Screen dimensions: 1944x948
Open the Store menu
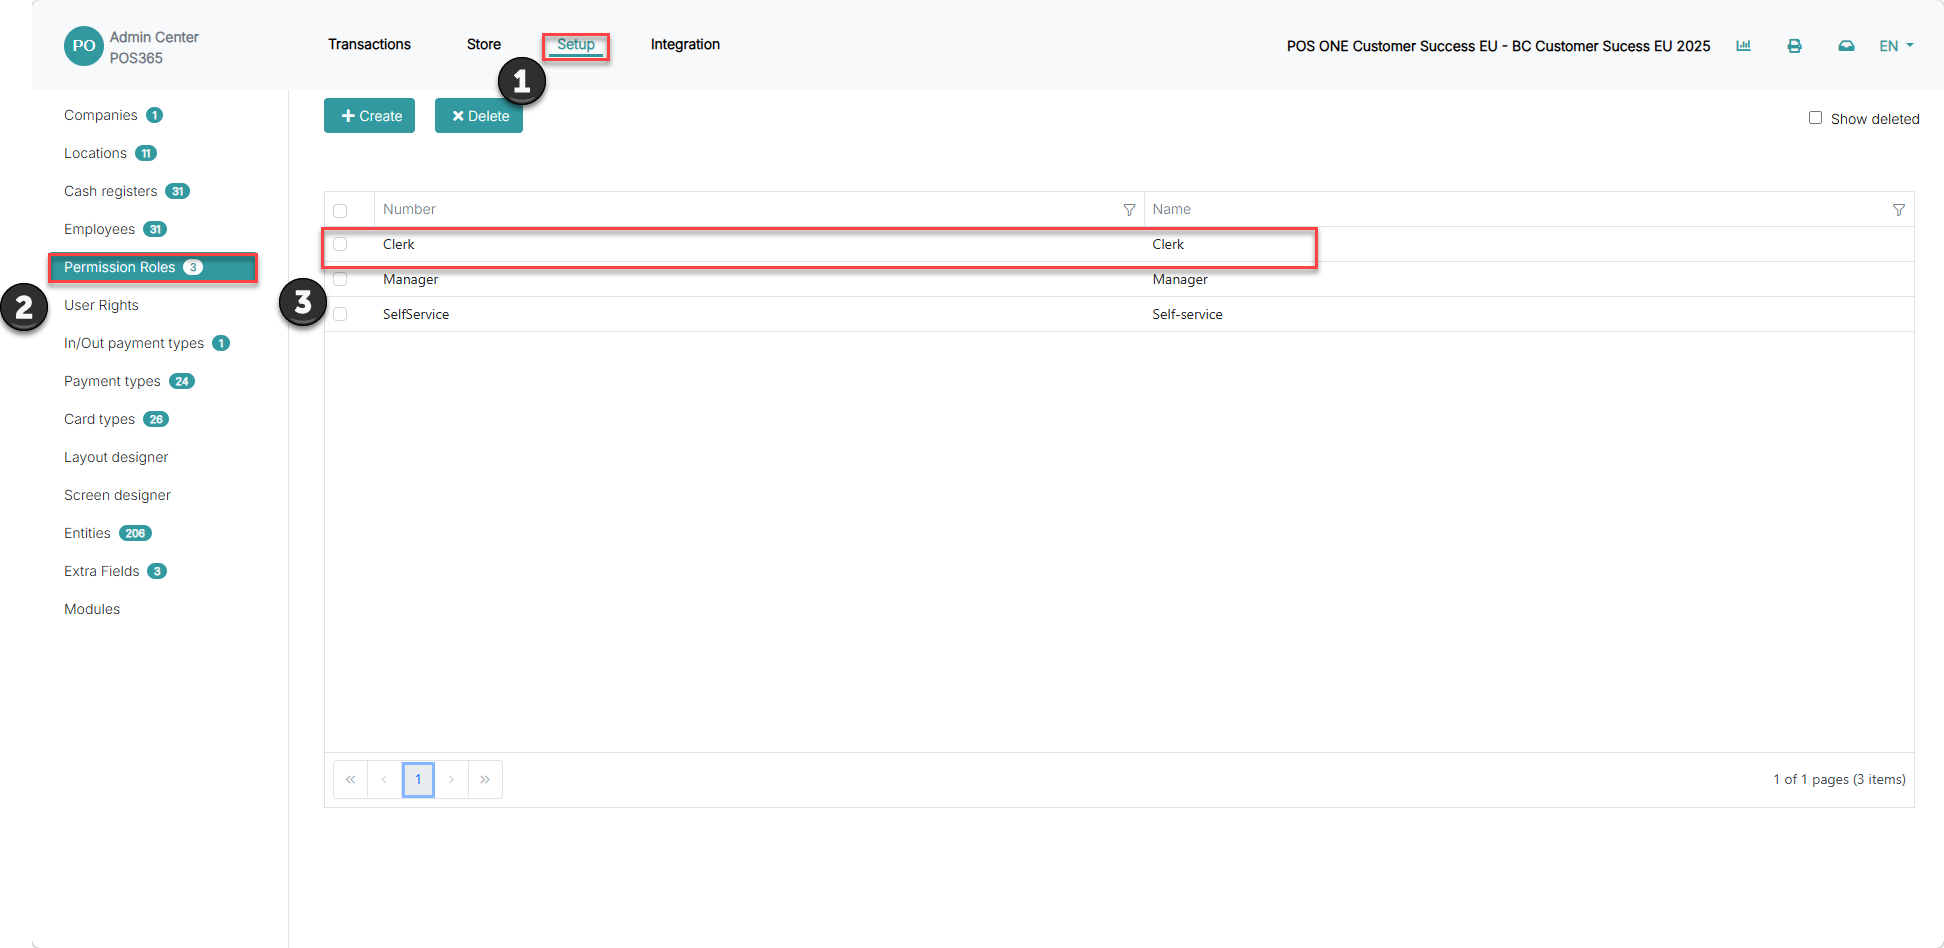click(484, 44)
